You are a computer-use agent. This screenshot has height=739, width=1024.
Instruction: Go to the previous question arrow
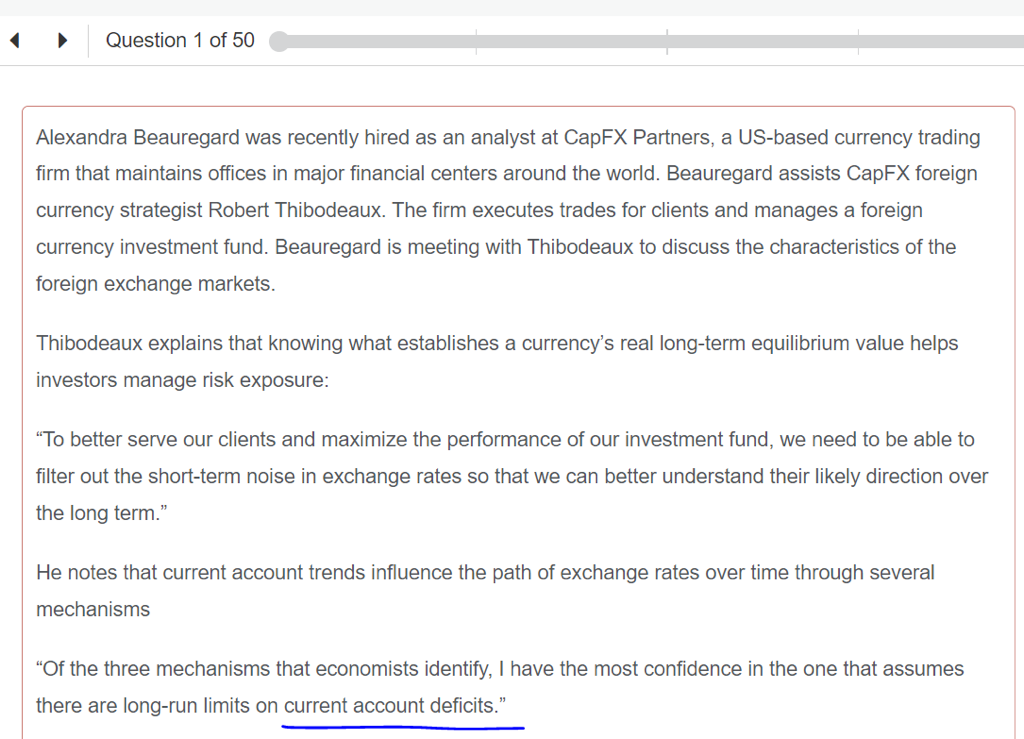(x=15, y=41)
